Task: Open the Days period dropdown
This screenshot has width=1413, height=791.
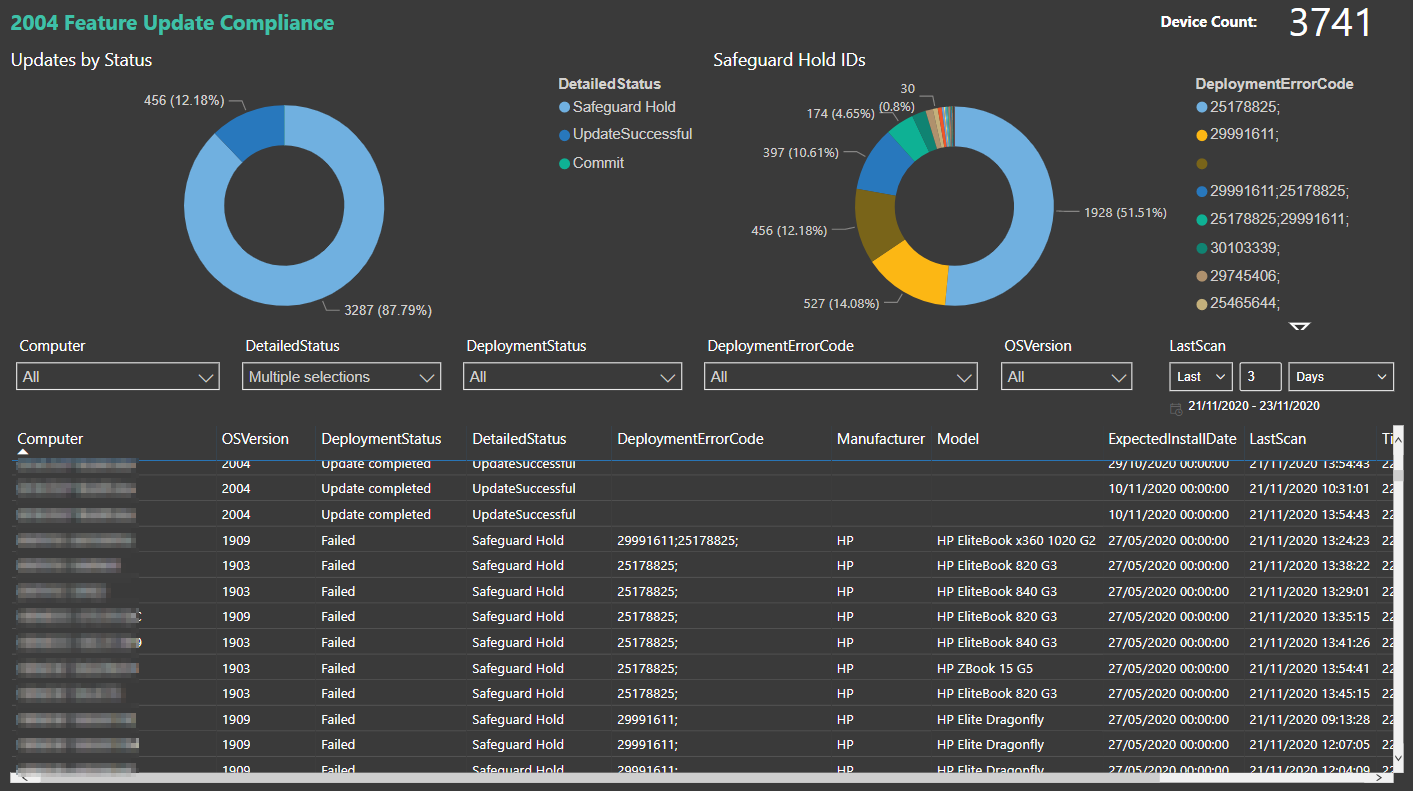Action: [1340, 377]
